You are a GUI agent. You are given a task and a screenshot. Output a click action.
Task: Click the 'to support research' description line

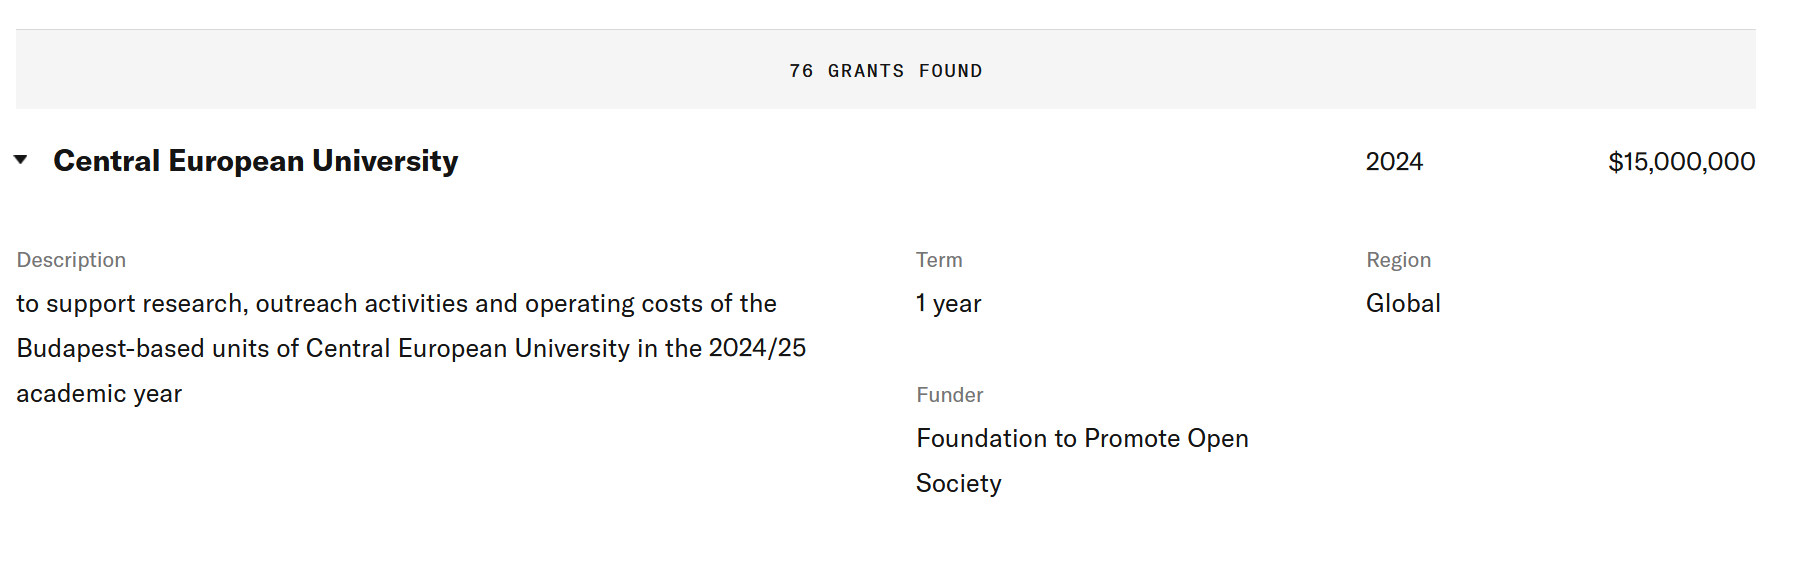click(130, 304)
